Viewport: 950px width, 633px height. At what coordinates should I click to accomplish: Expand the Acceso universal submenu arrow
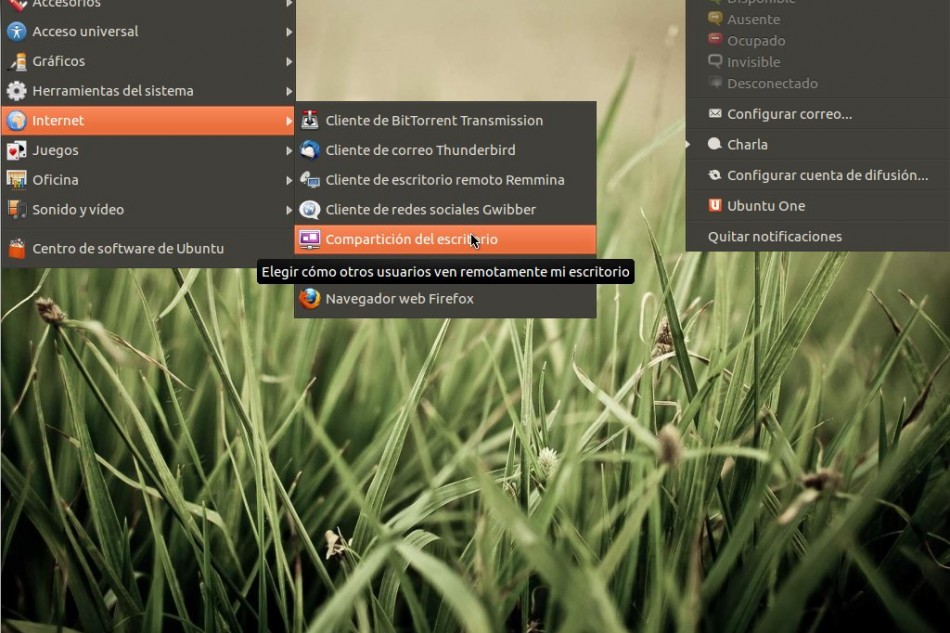tap(289, 31)
